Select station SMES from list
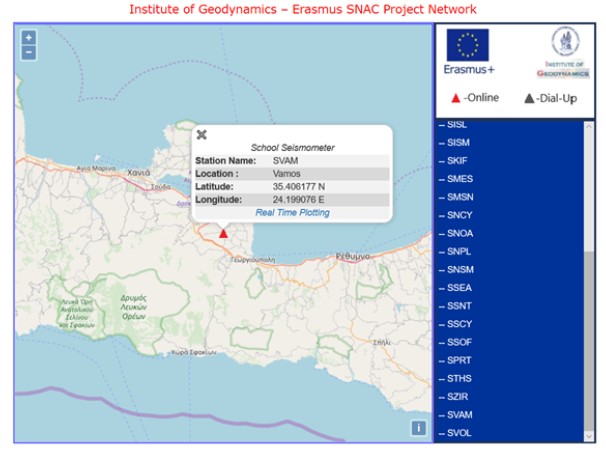The image size is (606, 453). 460,179
